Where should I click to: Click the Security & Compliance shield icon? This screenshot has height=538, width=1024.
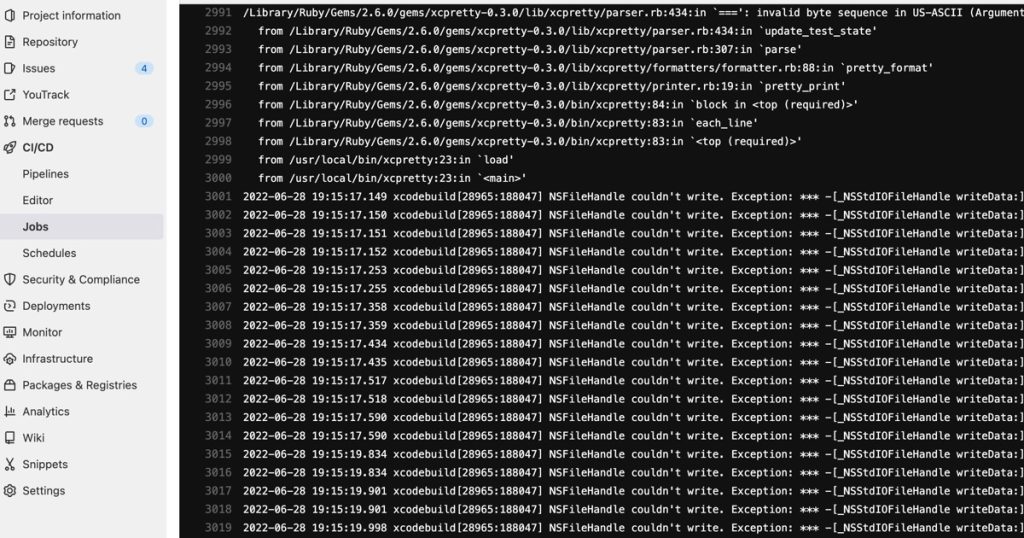point(9,279)
